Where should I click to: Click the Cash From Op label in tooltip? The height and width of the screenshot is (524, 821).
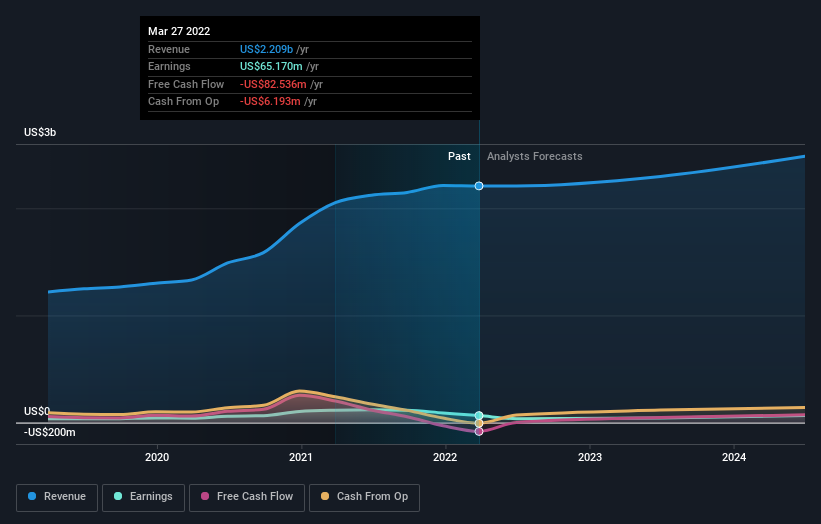183,102
